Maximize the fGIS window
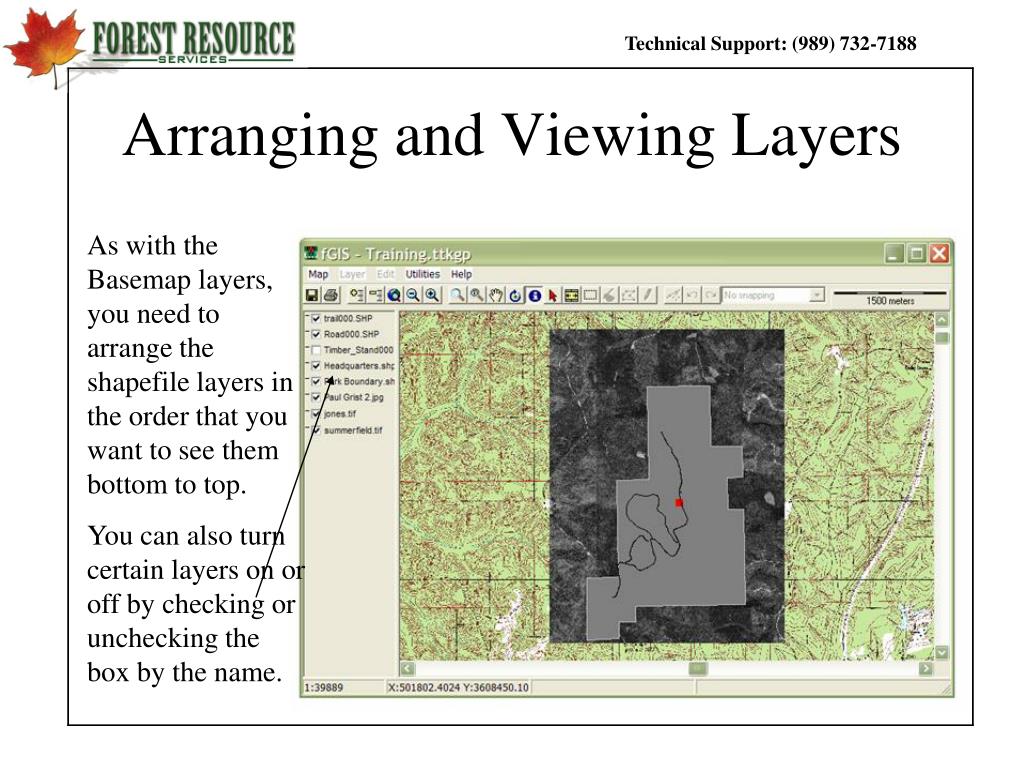The image size is (1024, 768). (917, 253)
